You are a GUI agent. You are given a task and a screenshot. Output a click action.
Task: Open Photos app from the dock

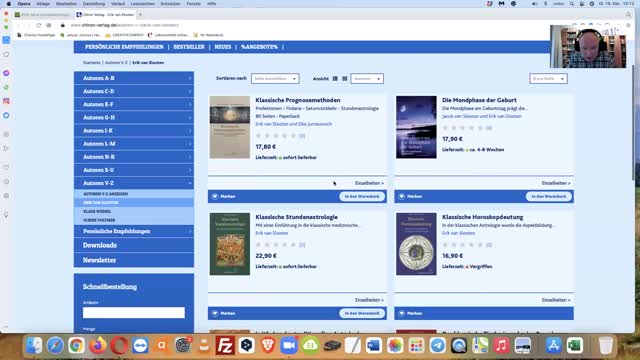pos(395,345)
